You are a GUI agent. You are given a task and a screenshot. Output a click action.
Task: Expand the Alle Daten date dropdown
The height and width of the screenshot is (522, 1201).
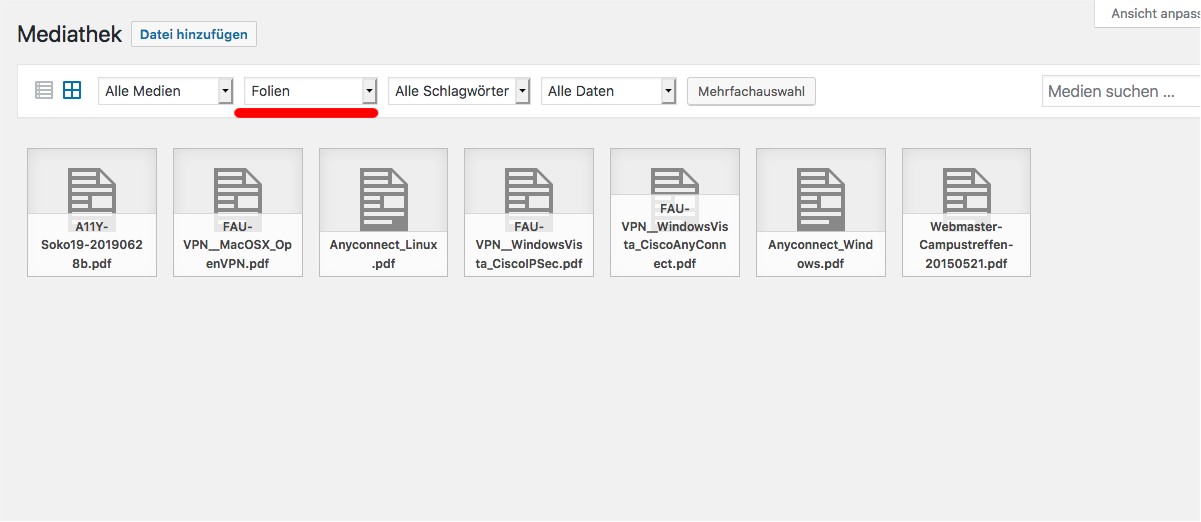pos(609,91)
